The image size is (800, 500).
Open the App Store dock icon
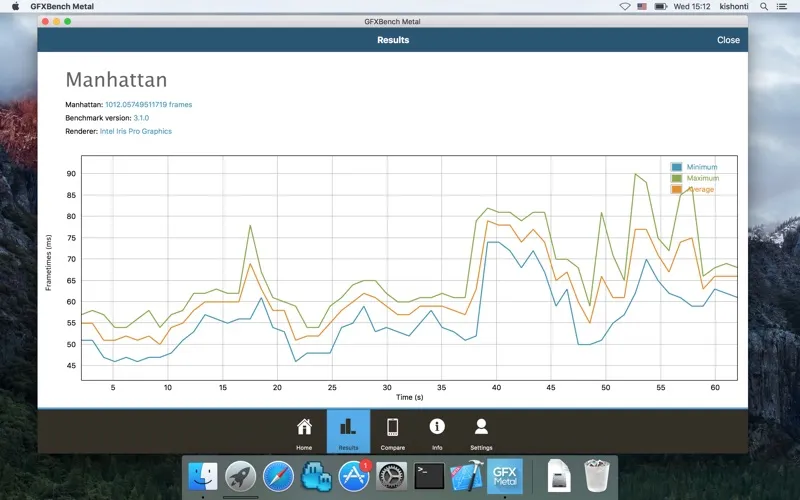pos(354,476)
